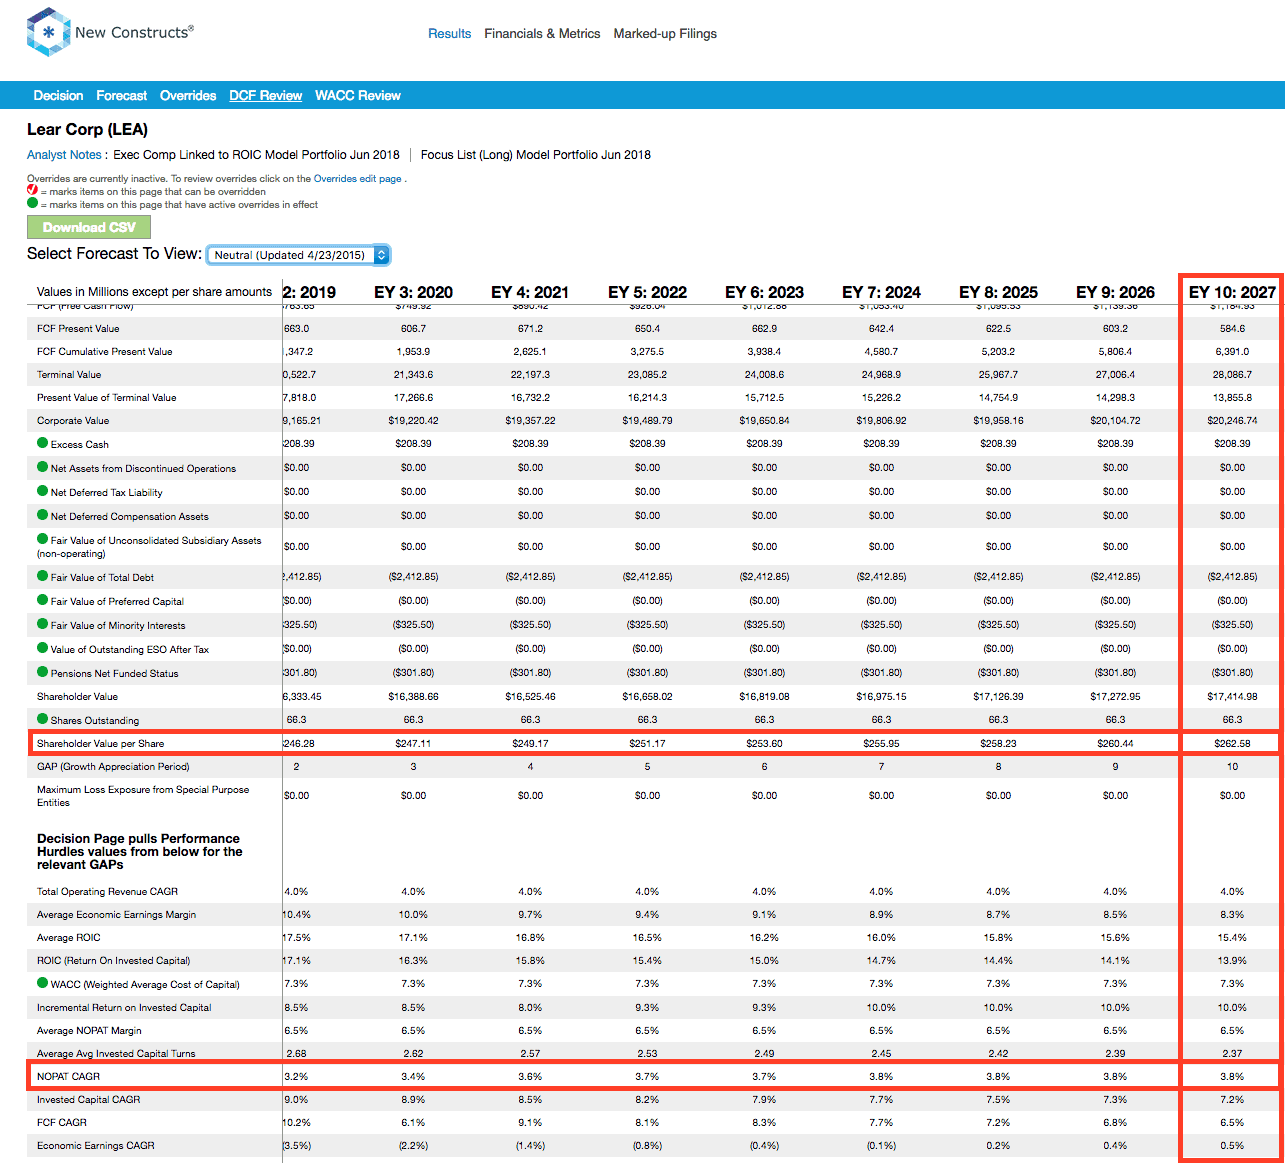This screenshot has height=1163, width=1285.
Task: Click the Economic Earnings CAGR row label
Action: click(96, 1146)
